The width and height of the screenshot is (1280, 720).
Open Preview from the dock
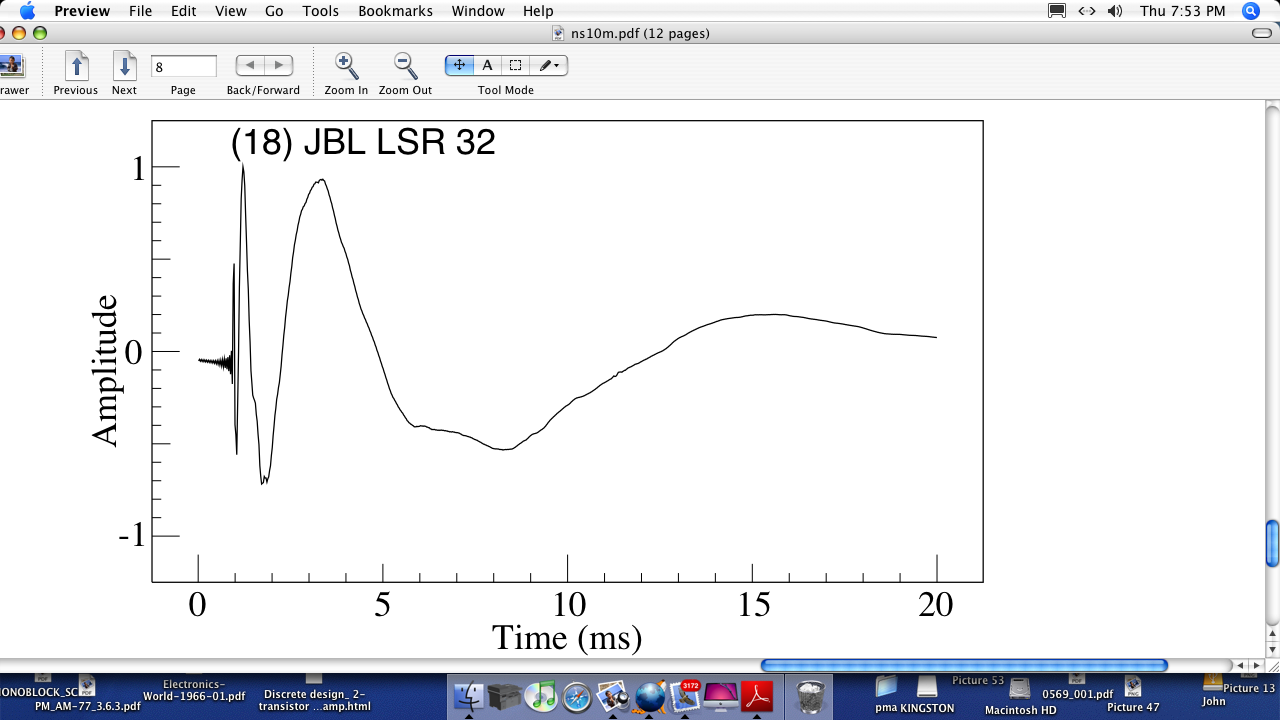point(613,695)
